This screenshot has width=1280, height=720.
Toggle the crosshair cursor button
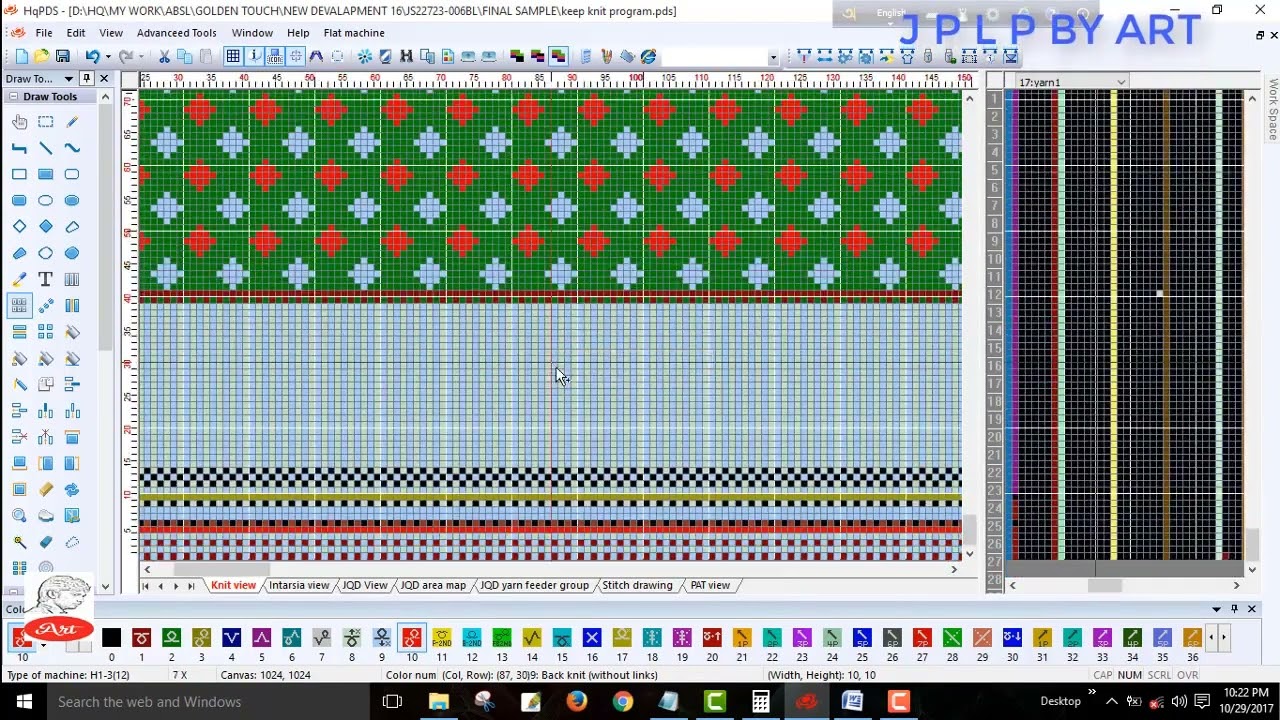point(296,57)
